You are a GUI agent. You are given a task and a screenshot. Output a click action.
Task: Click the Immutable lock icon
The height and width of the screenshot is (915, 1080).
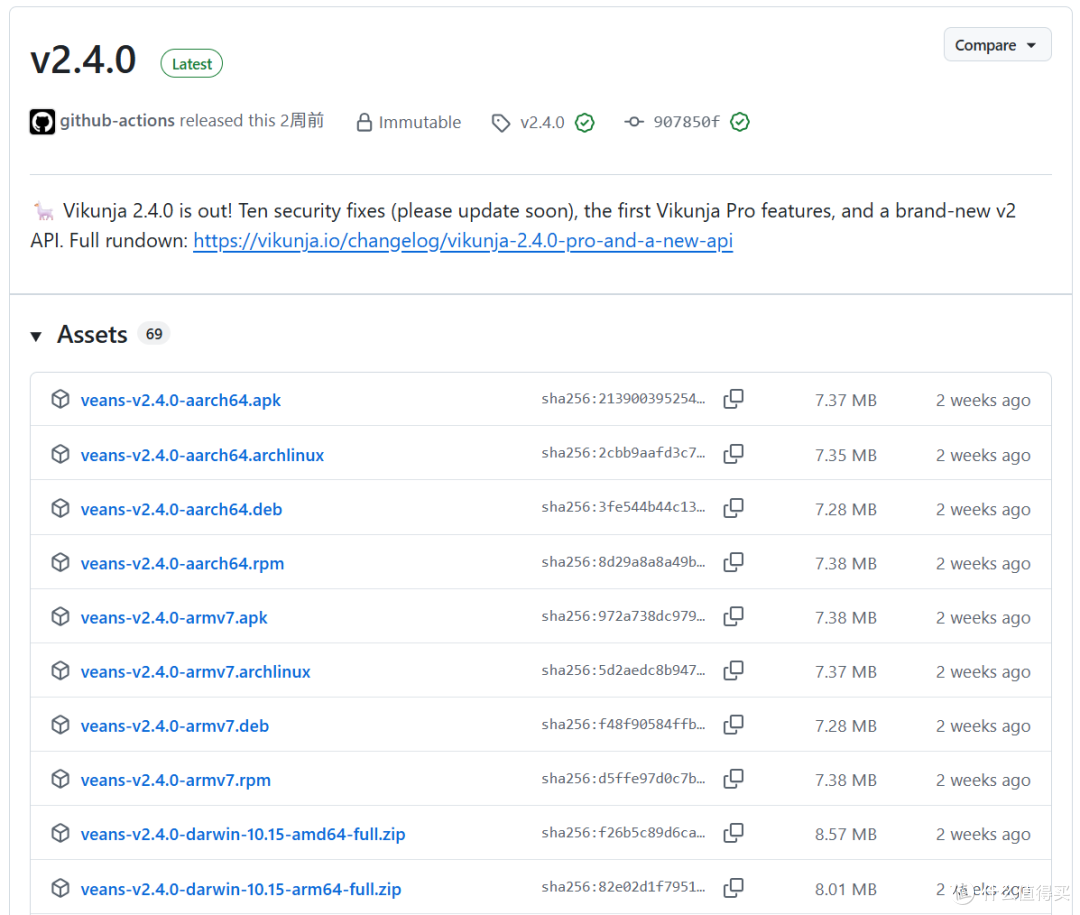(364, 123)
